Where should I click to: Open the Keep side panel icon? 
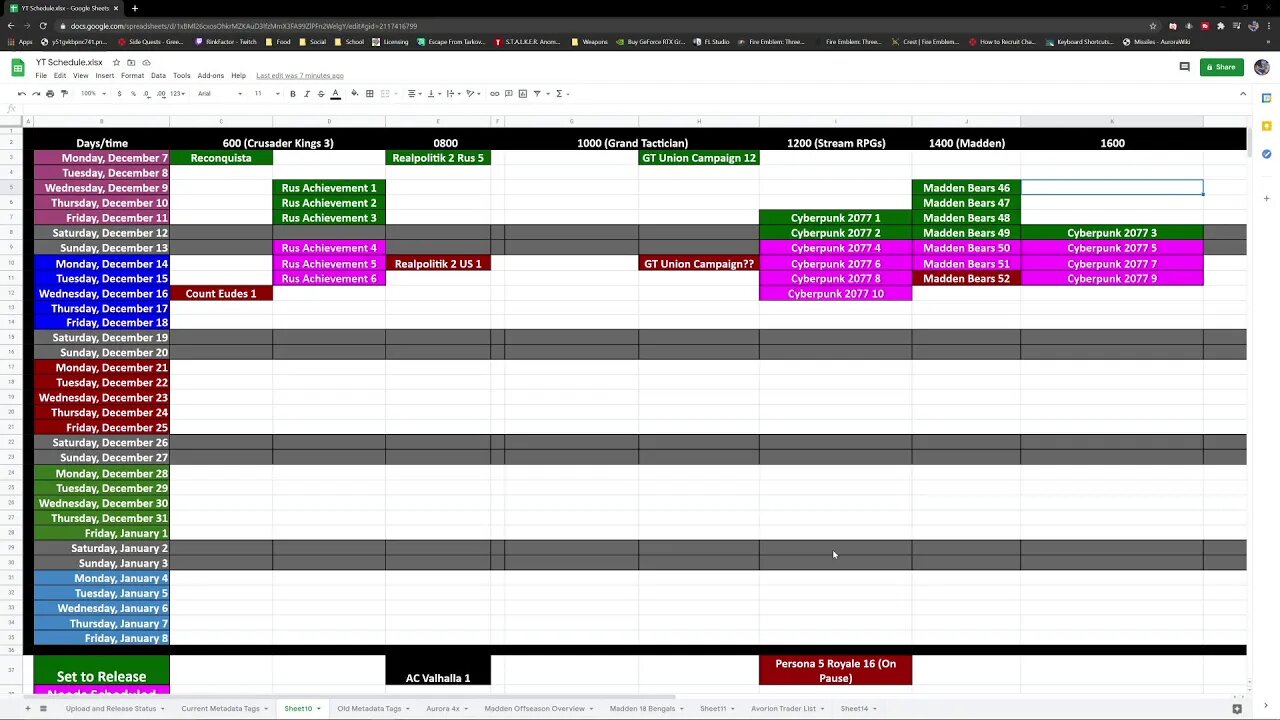pos(1266,126)
